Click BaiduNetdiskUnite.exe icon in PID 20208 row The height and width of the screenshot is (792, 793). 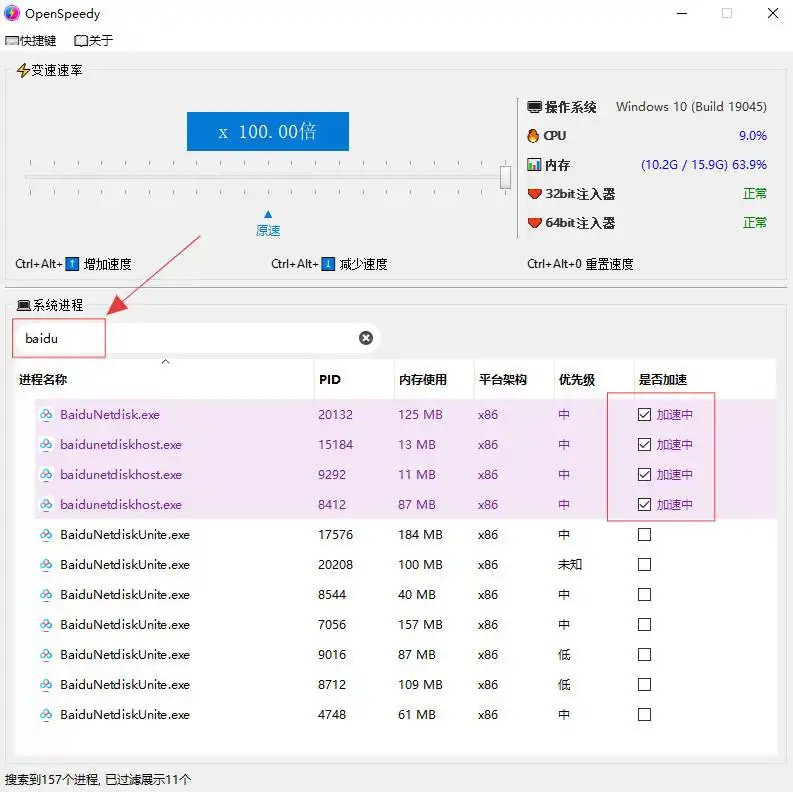(x=46, y=564)
